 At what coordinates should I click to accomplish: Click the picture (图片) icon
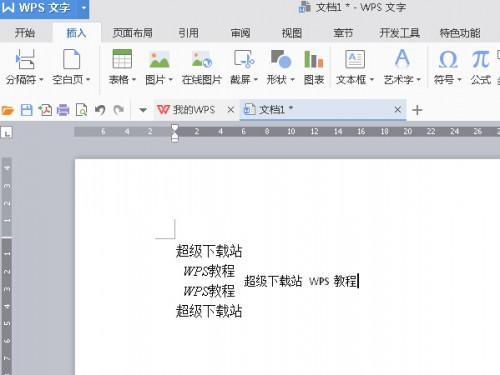coord(159,60)
